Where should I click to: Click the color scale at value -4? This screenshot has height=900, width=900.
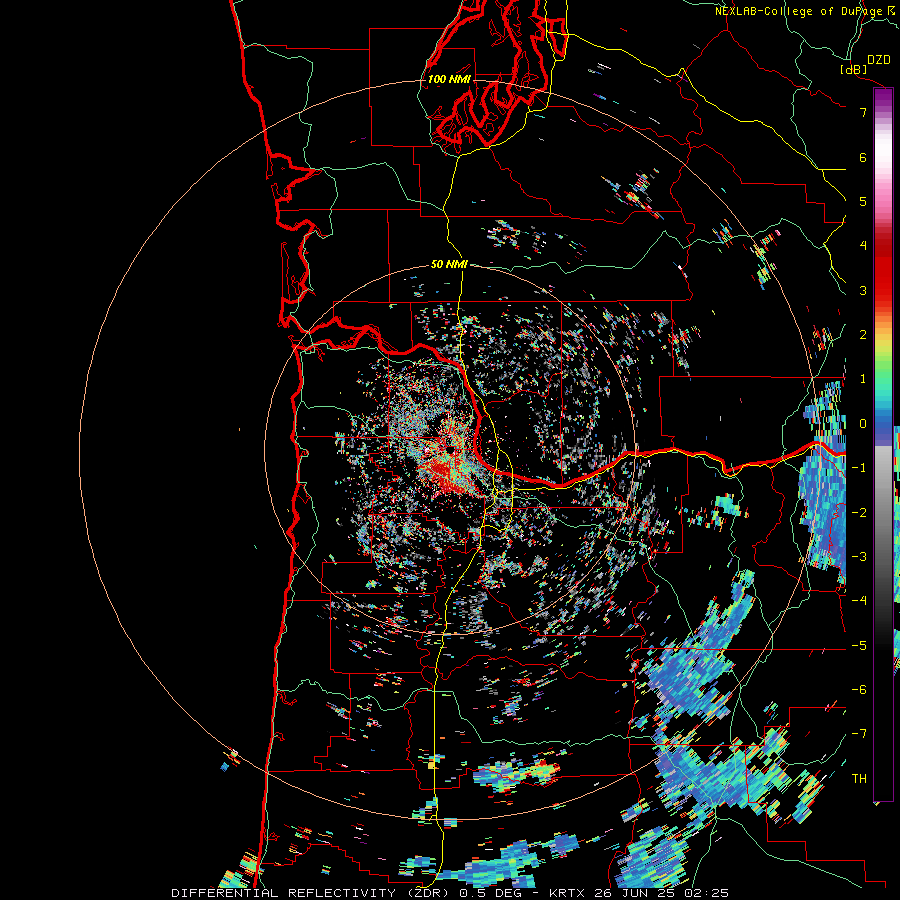tap(883, 601)
